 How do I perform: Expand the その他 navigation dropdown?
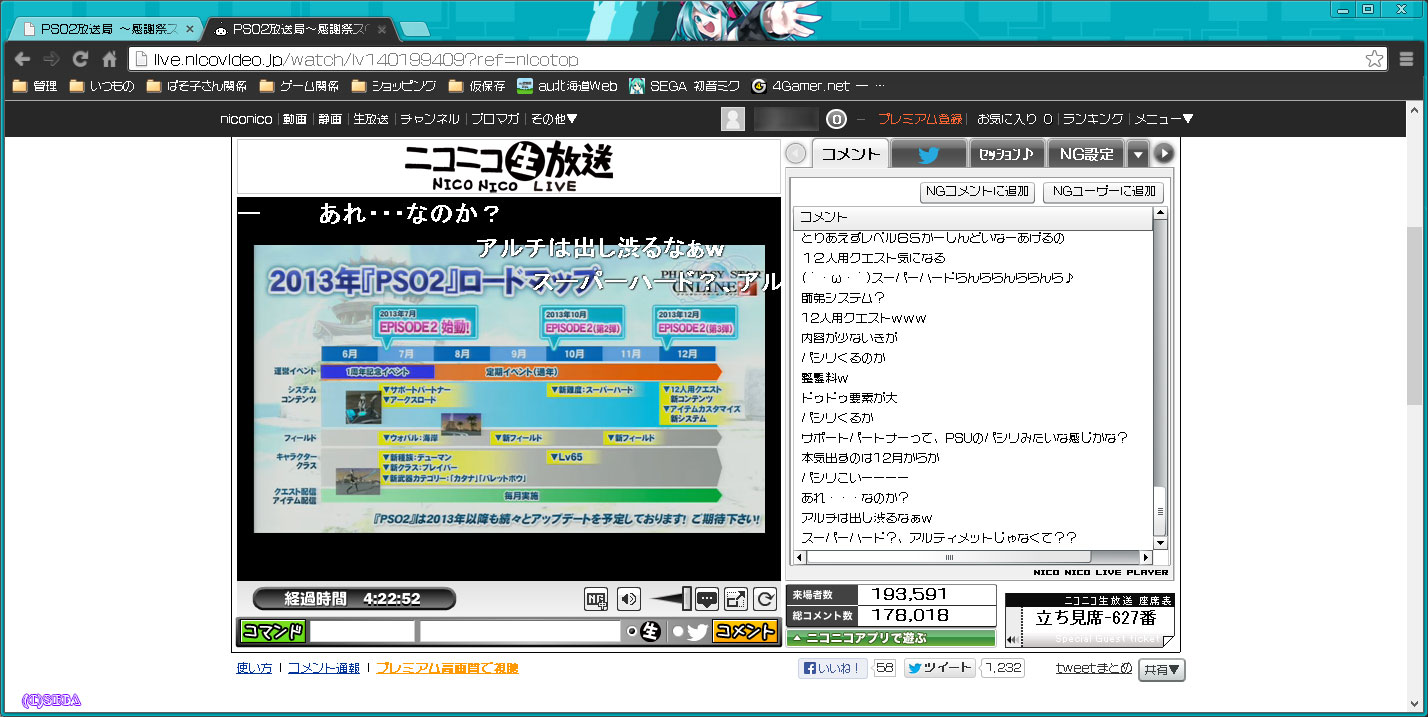tap(554, 119)
